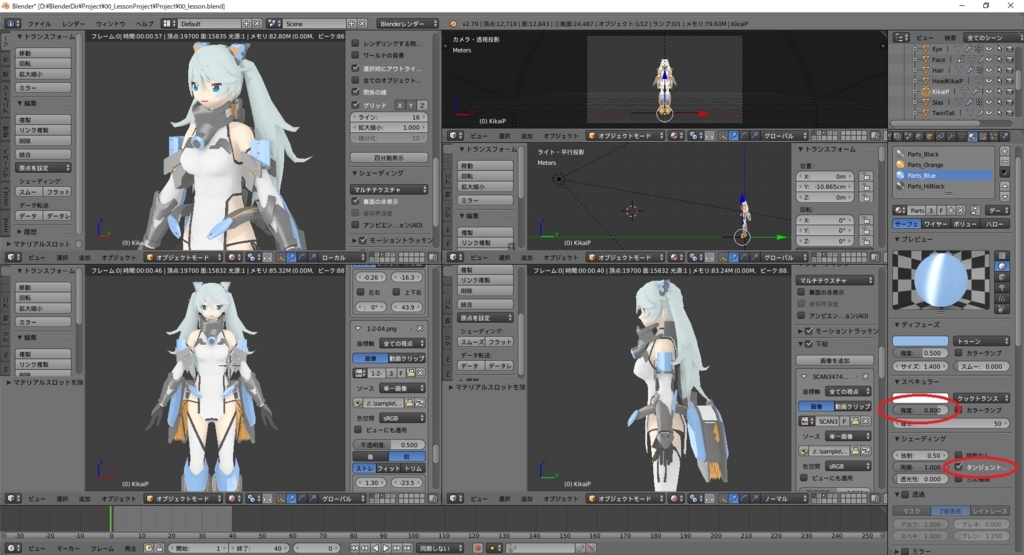Toggle the 関係の線 checkbox
The width and height of the screenshot is (1024, 555).
click(x=355, y=92)
